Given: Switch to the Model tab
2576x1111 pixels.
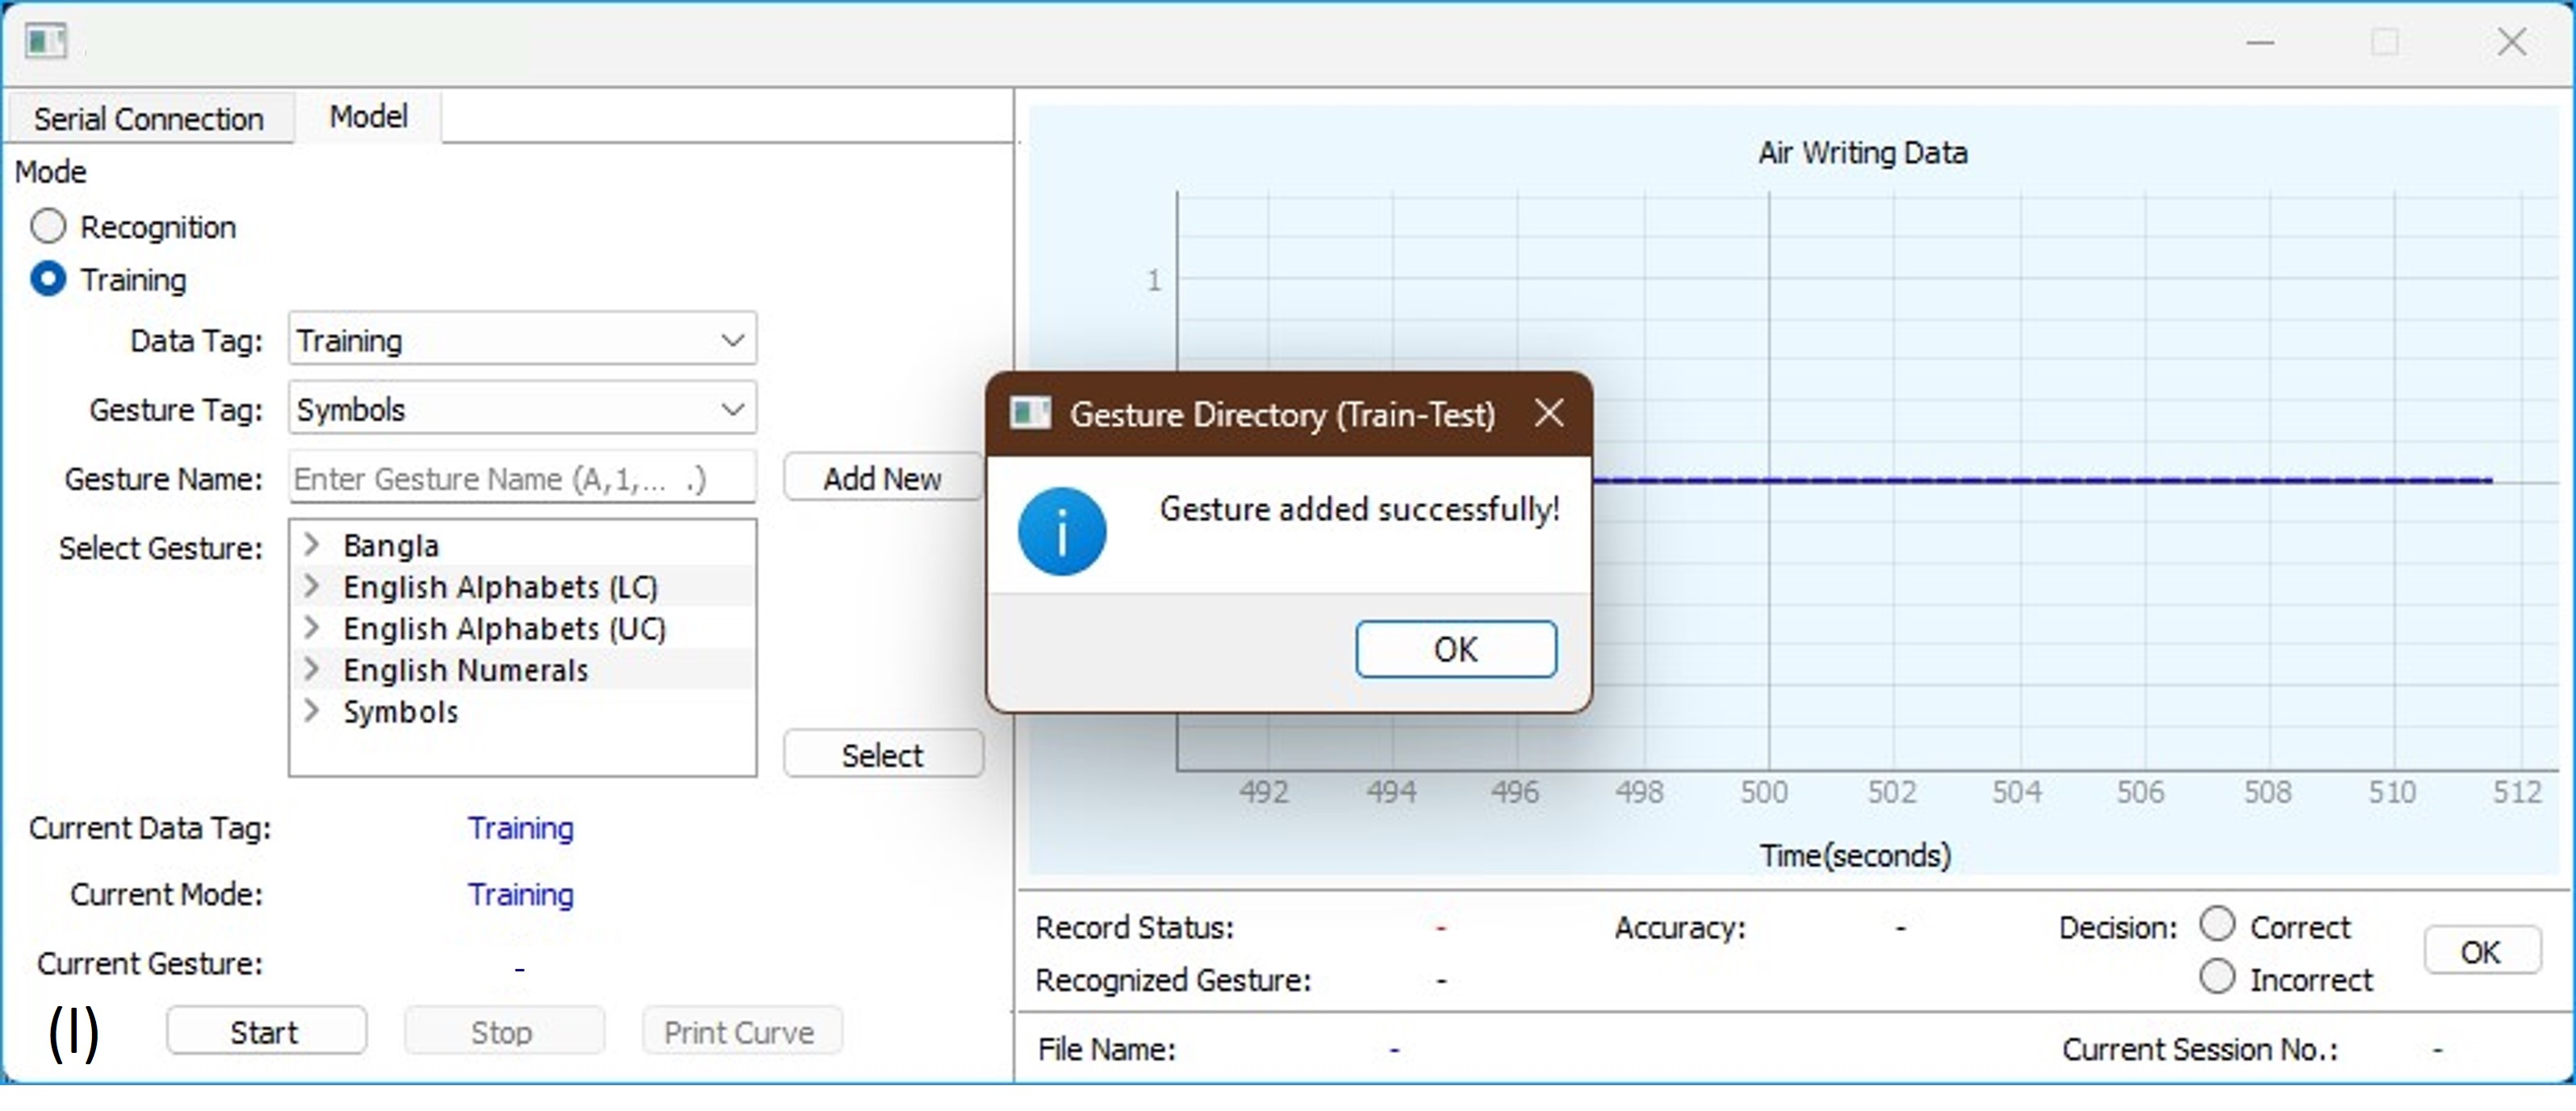Looking at the screenshot, I should [x=368, y=117].
